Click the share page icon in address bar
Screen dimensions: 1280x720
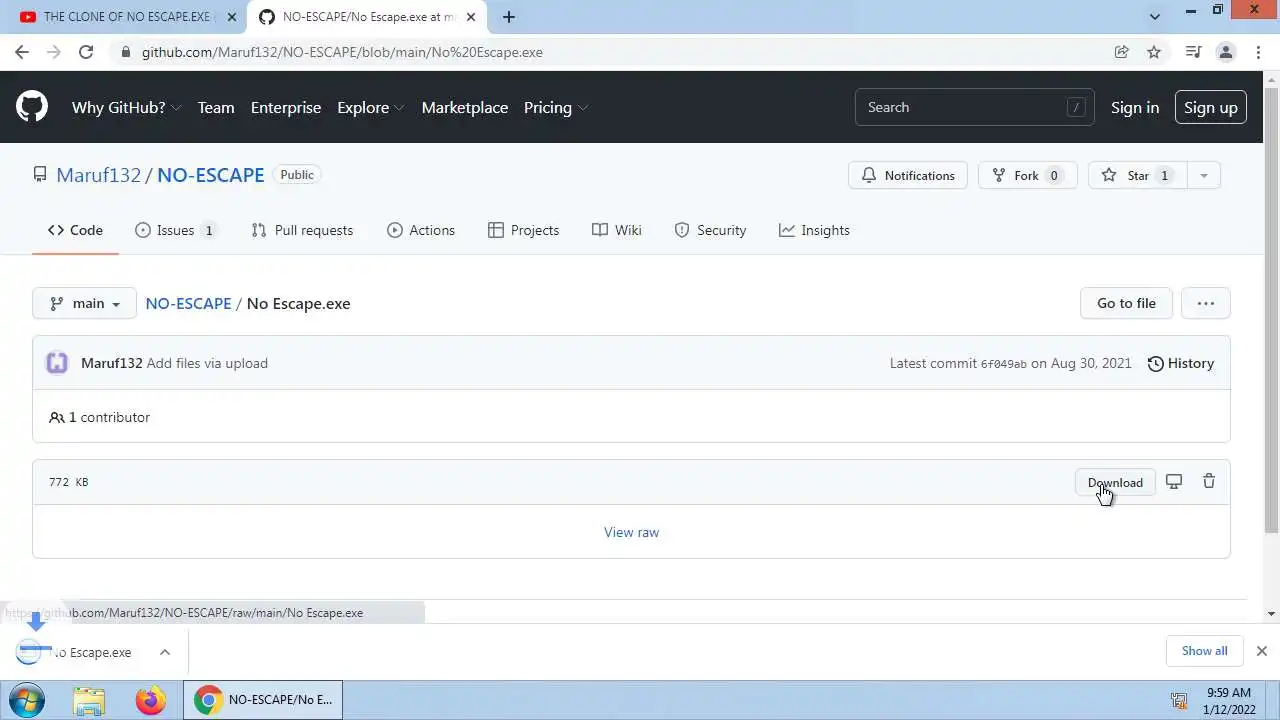[1122, 52]
